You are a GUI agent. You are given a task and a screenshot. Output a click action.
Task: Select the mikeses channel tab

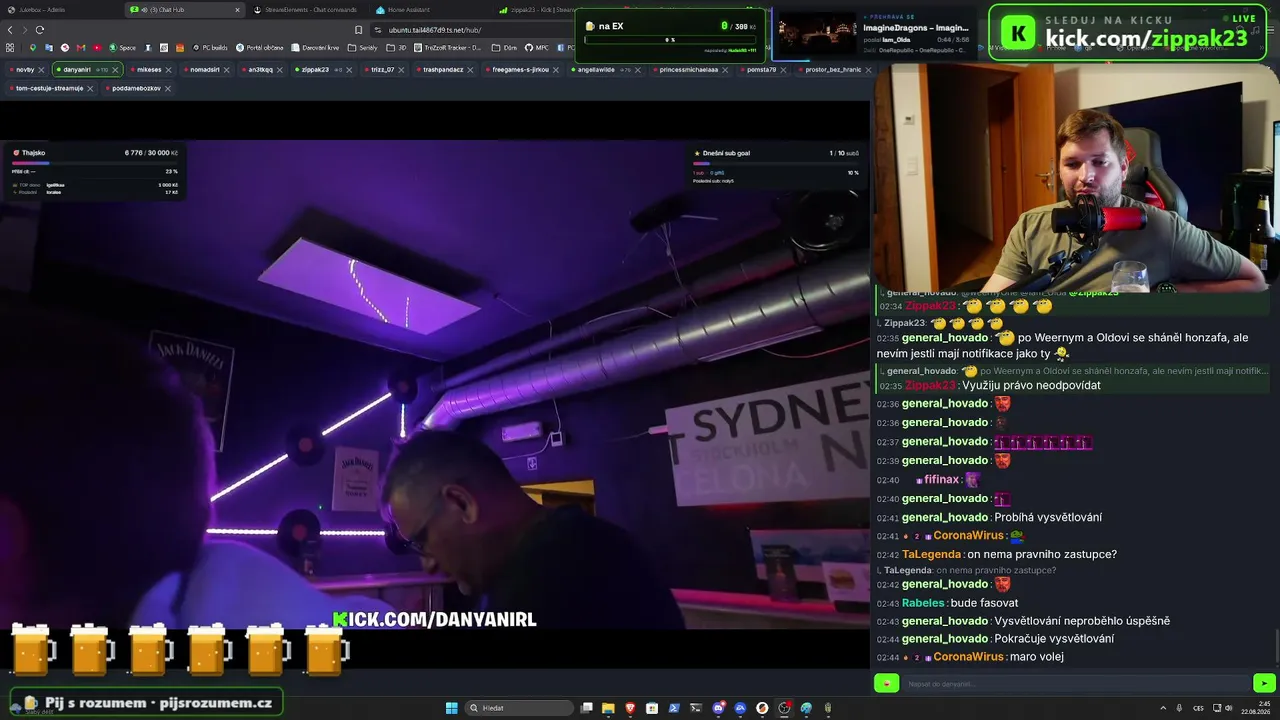(x=150, y=70)
